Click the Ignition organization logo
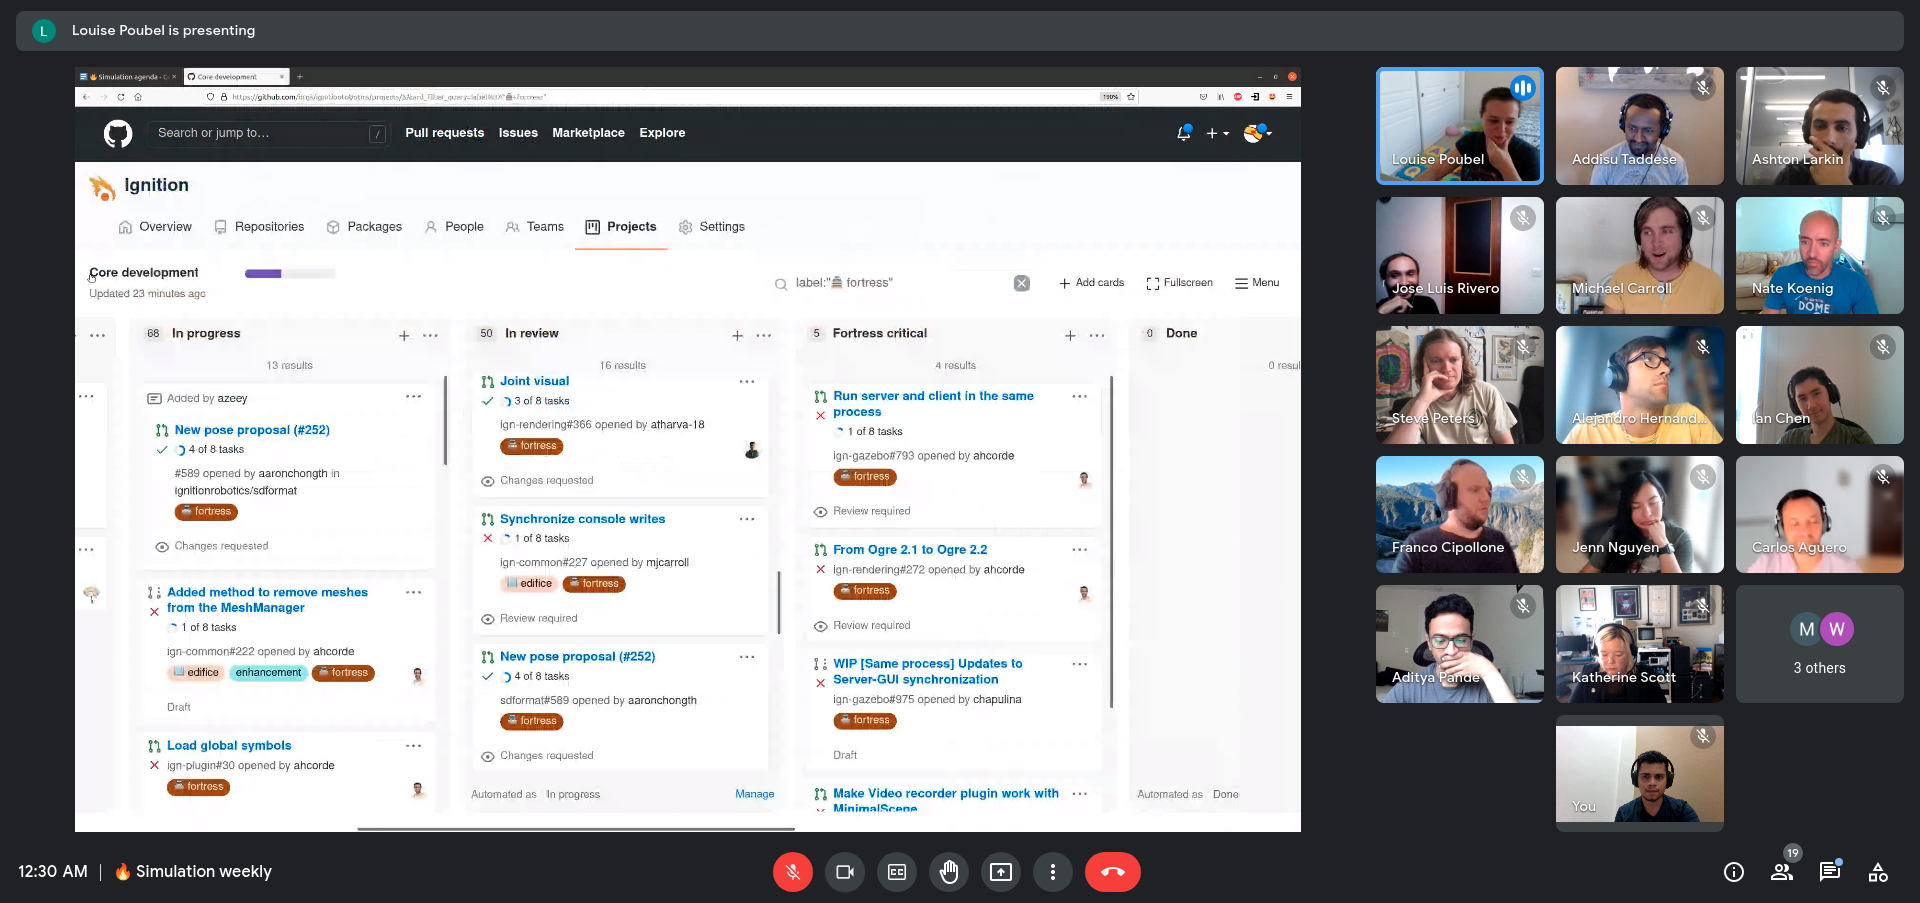The image size is (1920, 903). [x=102, y=187]
